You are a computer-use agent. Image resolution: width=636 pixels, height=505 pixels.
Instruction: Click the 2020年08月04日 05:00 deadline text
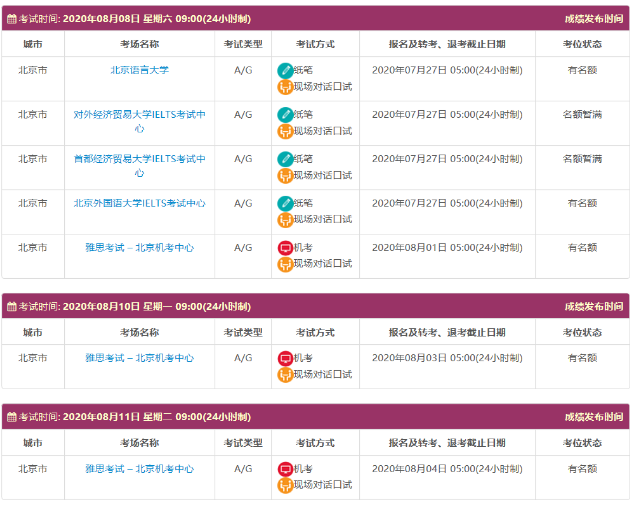[447, 468]
